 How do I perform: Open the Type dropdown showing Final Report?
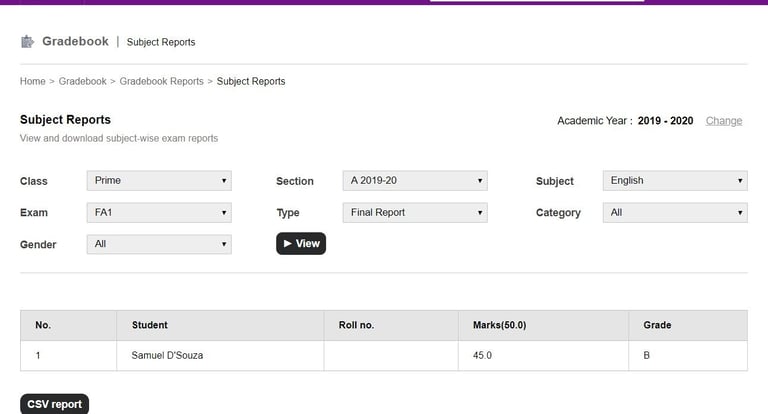coord(414,213)
